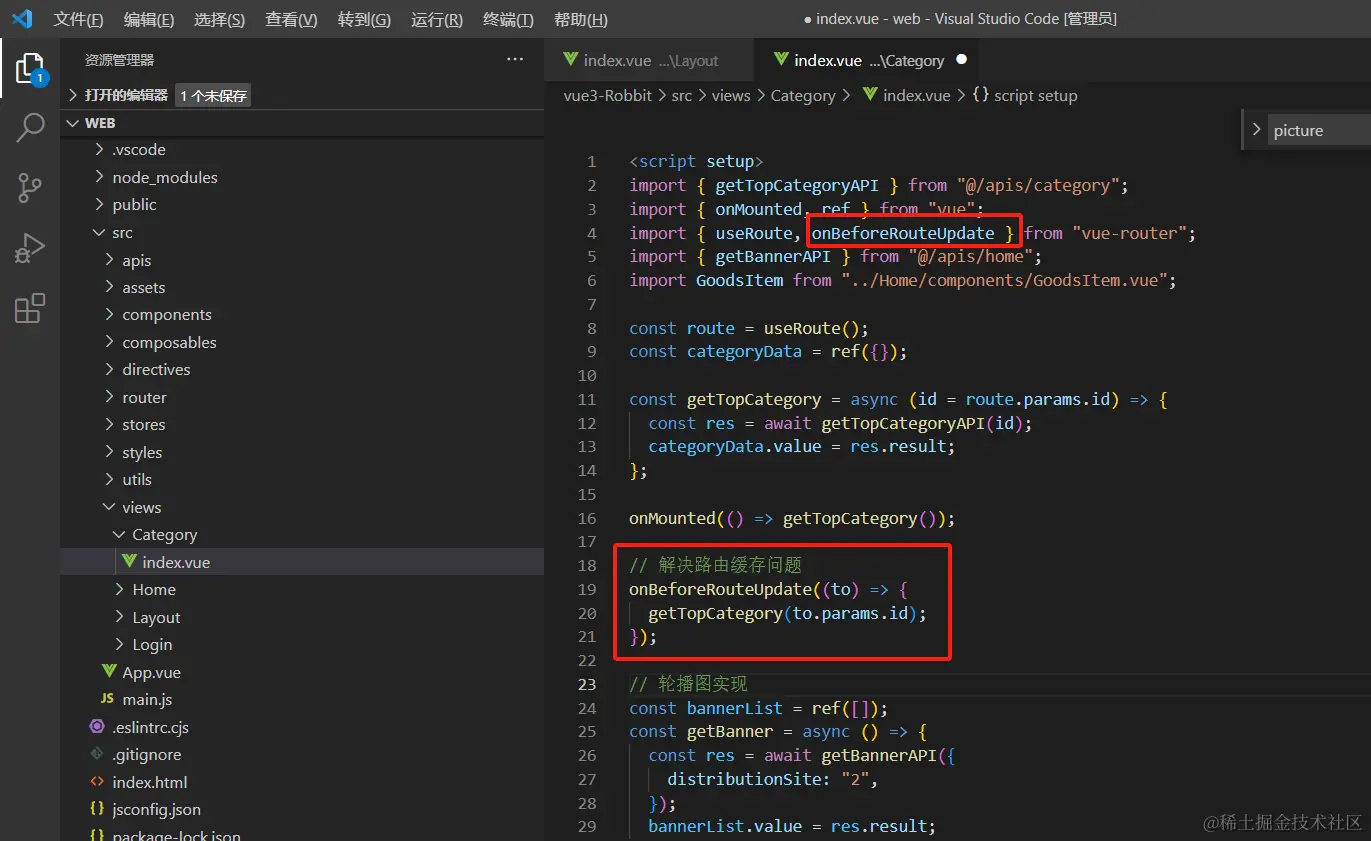Image resolution: width=1371 pixels, height=841 pixels.
Task: Expand Layout folder in views
Action: (302, 617)
